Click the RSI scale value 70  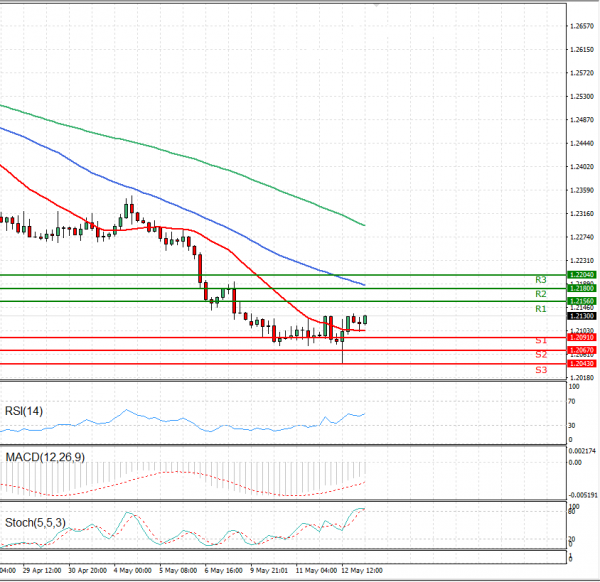click(572, 402)
